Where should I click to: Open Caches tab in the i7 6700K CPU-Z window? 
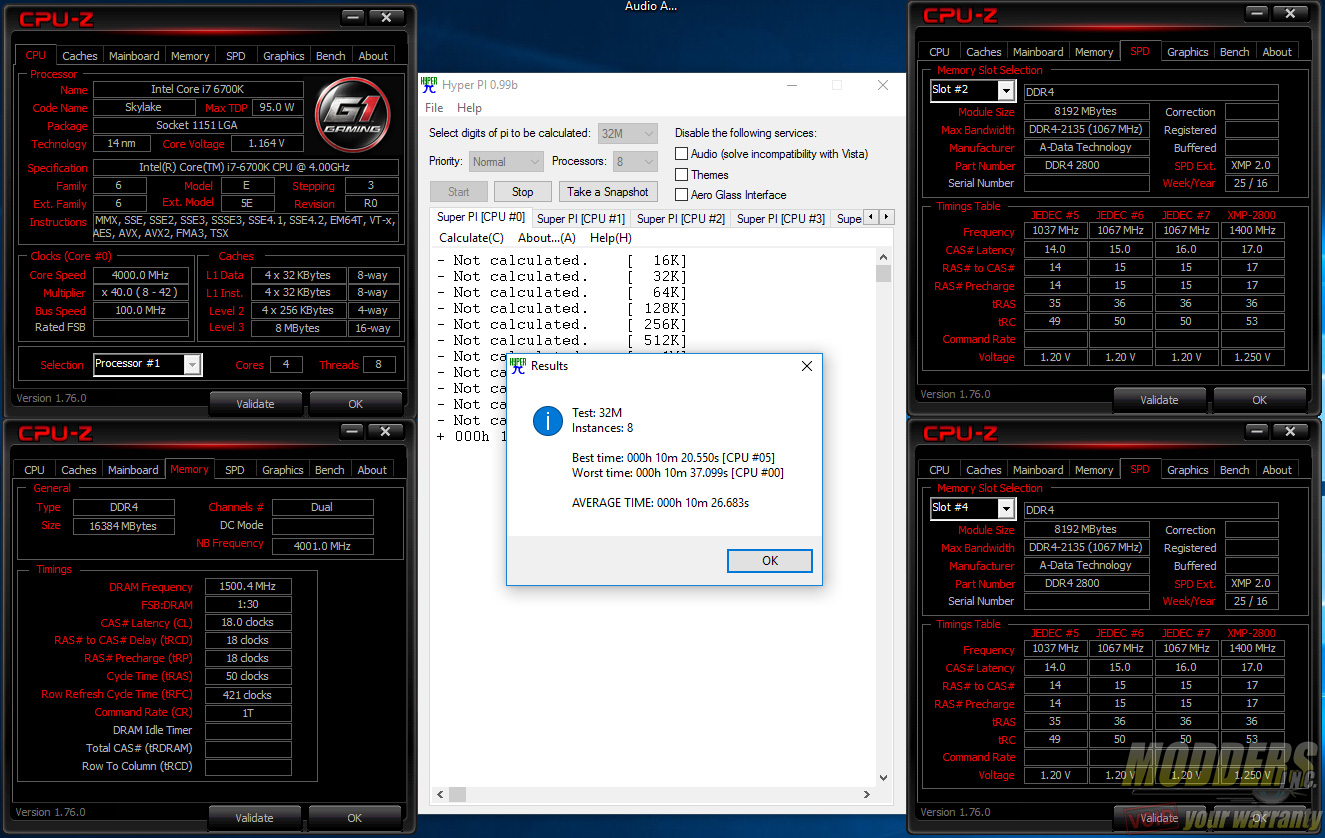click(80, 56)
